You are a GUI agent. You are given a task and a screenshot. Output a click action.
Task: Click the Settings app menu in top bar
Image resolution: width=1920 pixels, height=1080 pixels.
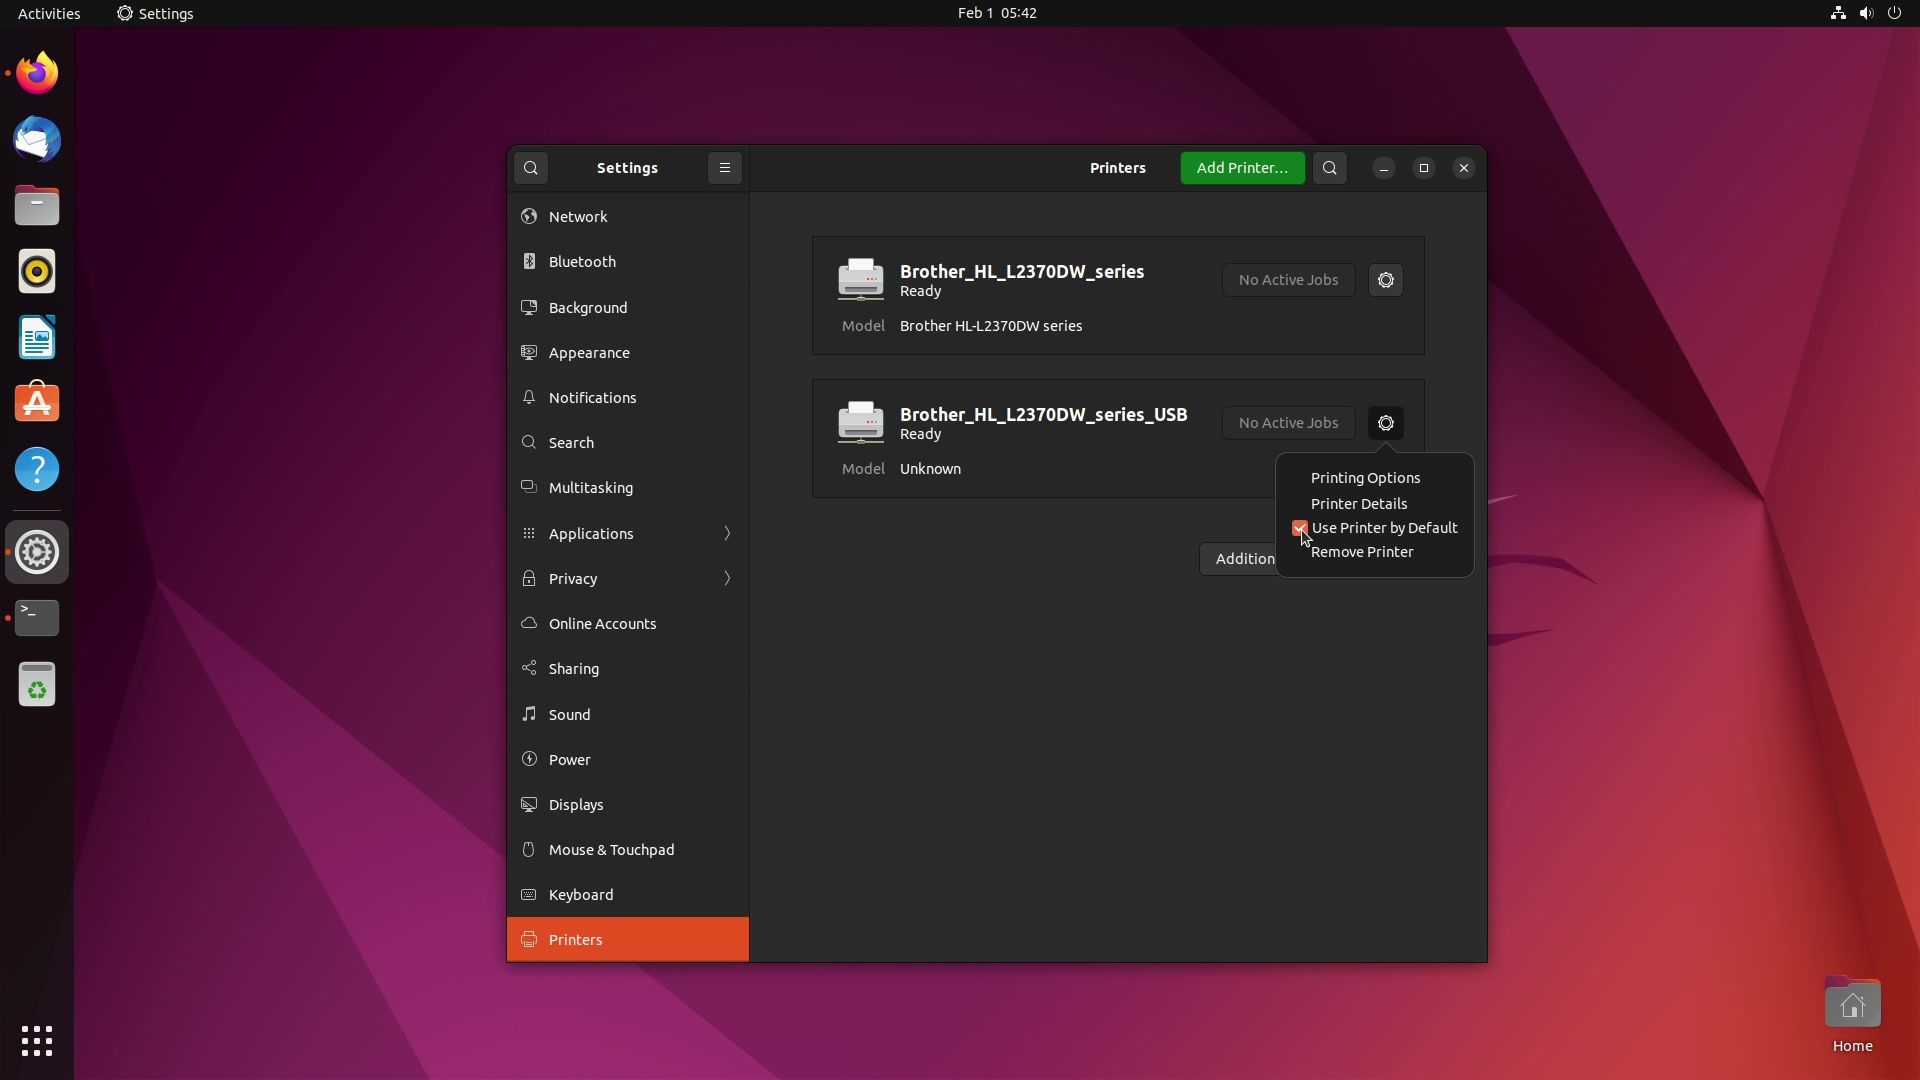point(155,13)
